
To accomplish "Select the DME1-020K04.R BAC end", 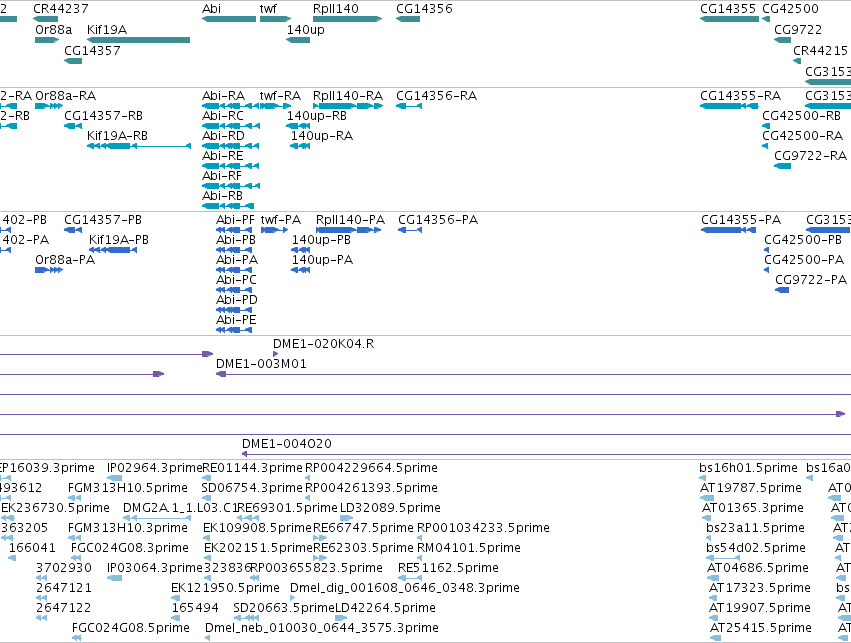I will pos(276,354).
